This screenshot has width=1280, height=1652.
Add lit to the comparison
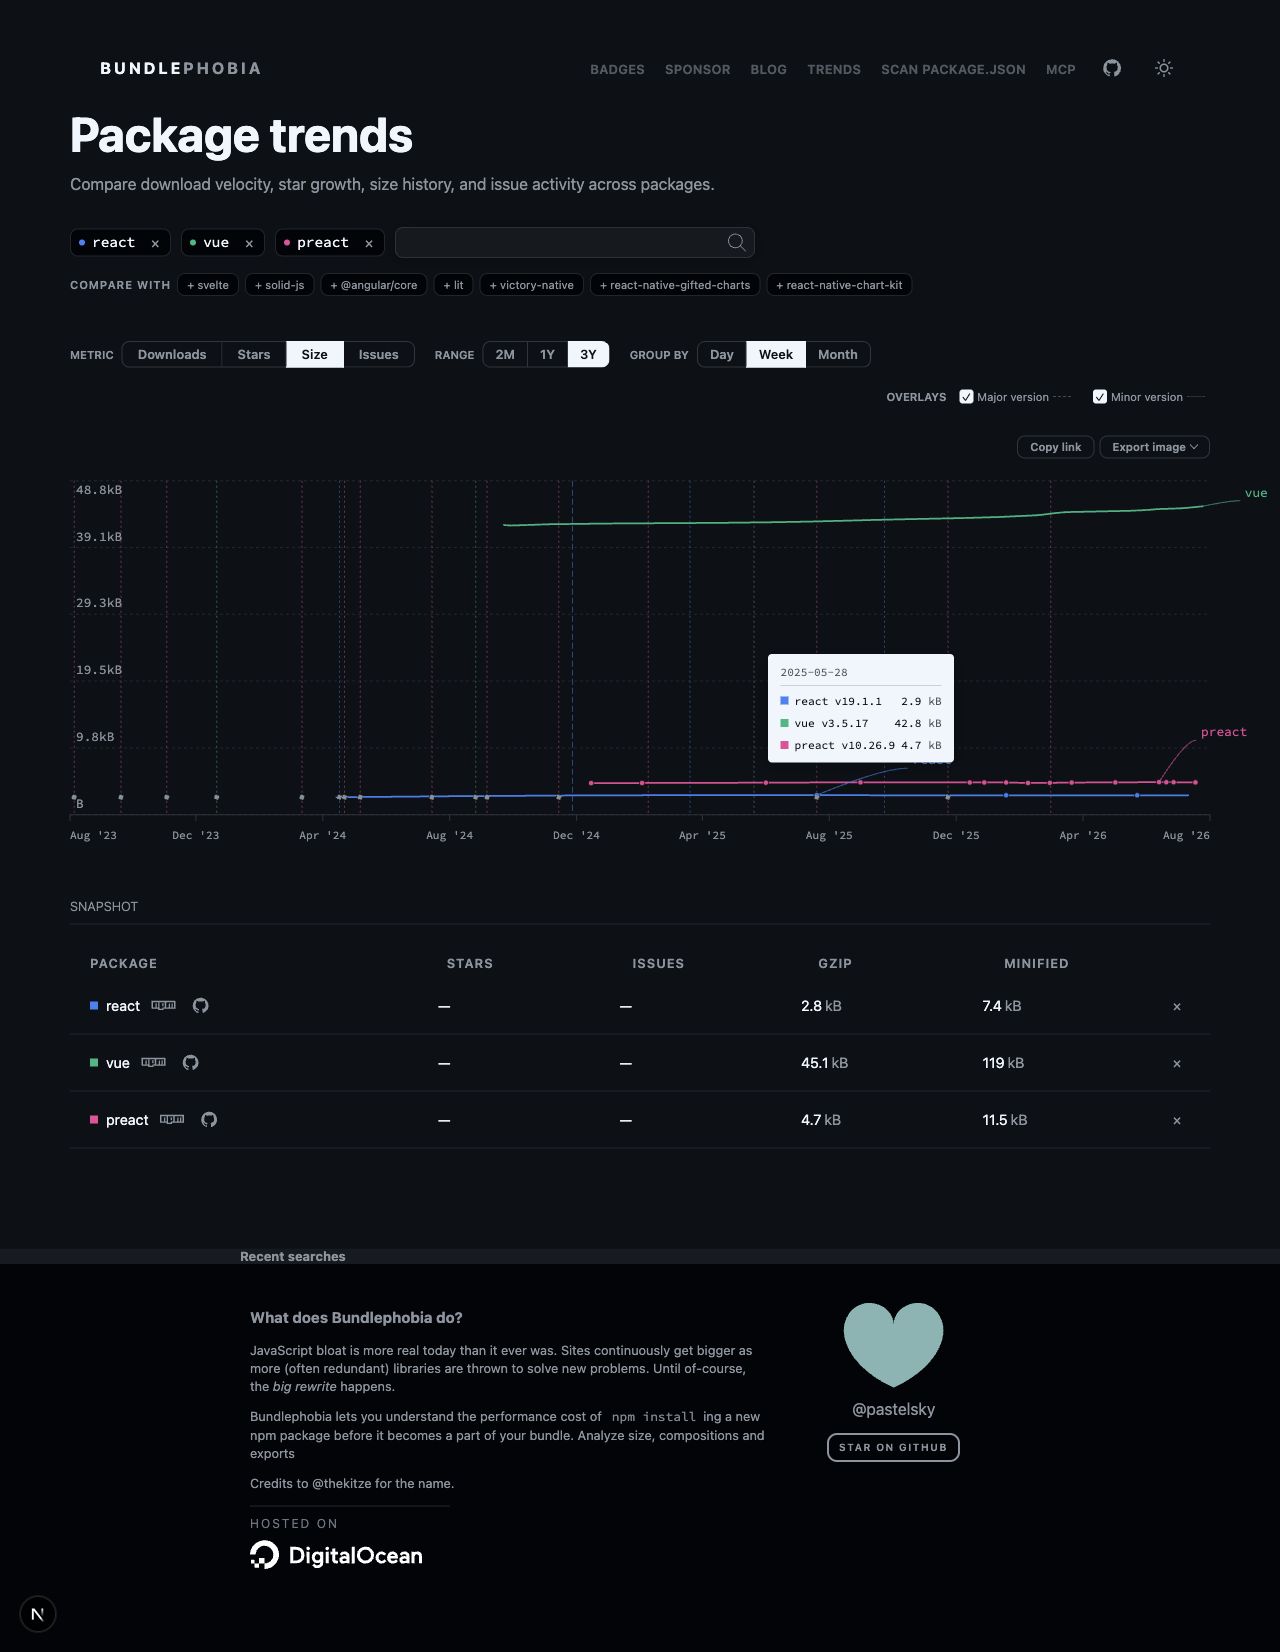coord(454,285)
